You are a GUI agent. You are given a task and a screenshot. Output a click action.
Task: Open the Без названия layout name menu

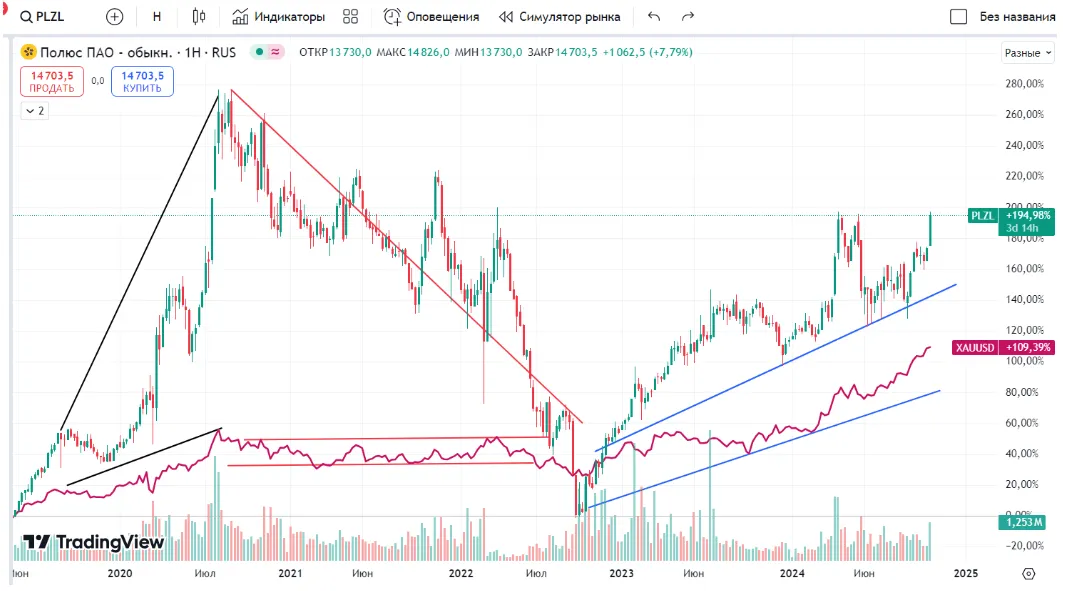pyautogui.click(x=1017, y=16)
